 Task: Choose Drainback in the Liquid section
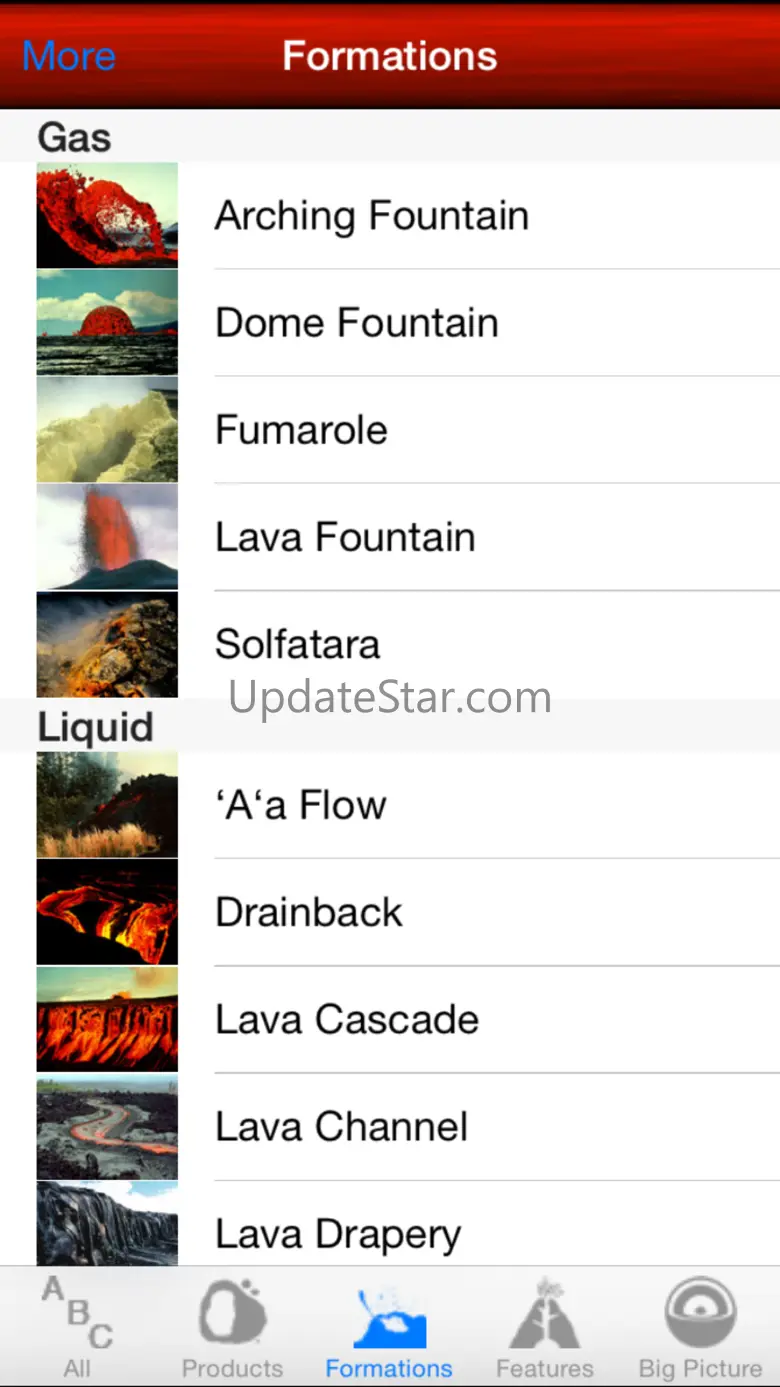point(390,912)
